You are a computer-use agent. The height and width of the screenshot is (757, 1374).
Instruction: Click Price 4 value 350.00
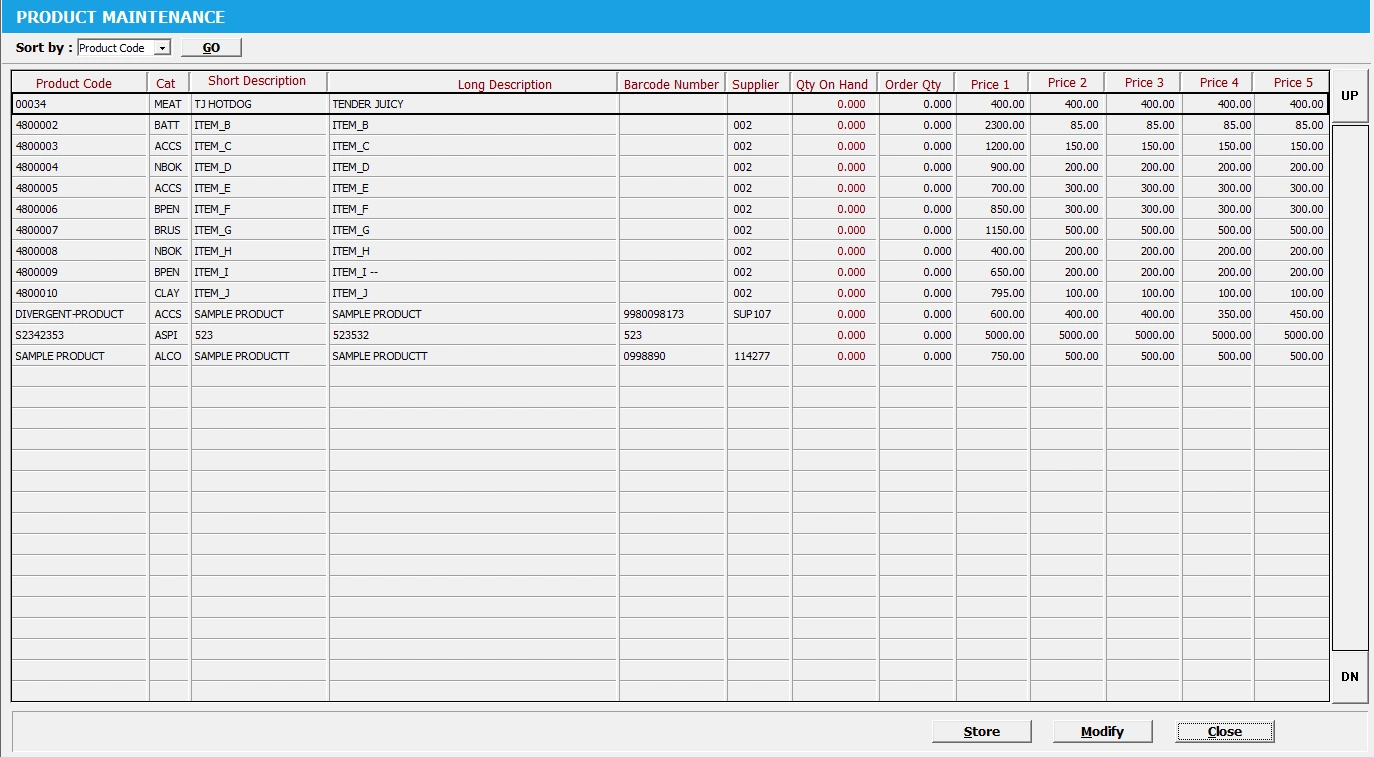point(1217,314)
